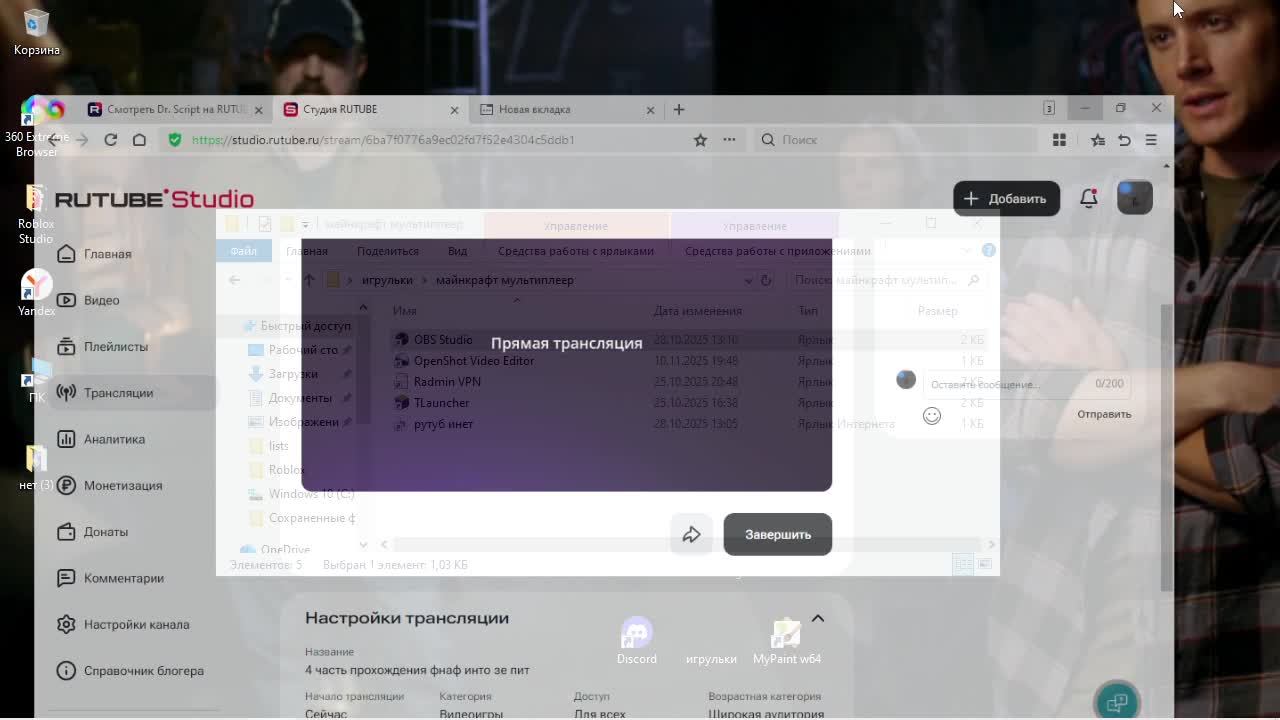Select the Radmin VPN file row
The width and height of the screenshot is (1280, 720).
pyautogui.click(x=690, y=382)
